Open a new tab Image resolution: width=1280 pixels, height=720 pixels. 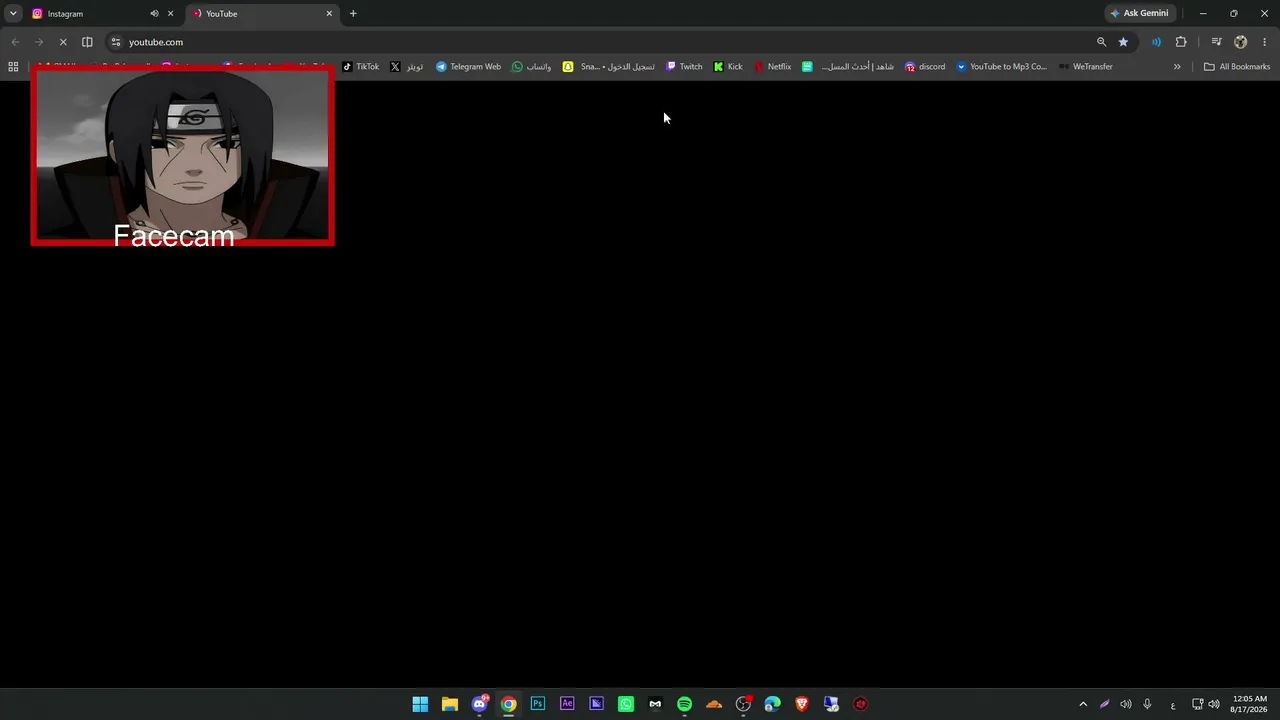point(353,14)
